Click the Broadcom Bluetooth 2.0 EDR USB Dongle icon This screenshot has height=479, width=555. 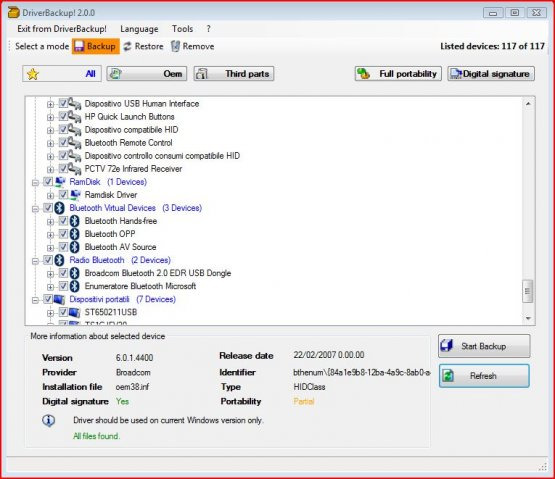pos(74,273)
